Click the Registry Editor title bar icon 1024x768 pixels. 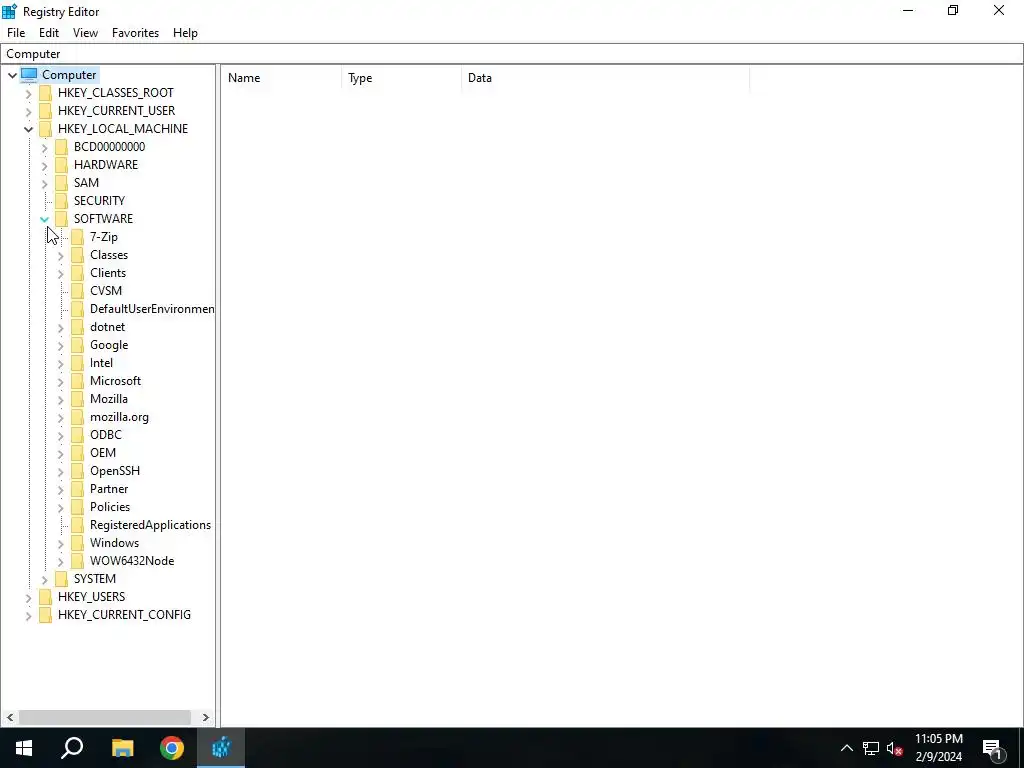tap(10, 11)
